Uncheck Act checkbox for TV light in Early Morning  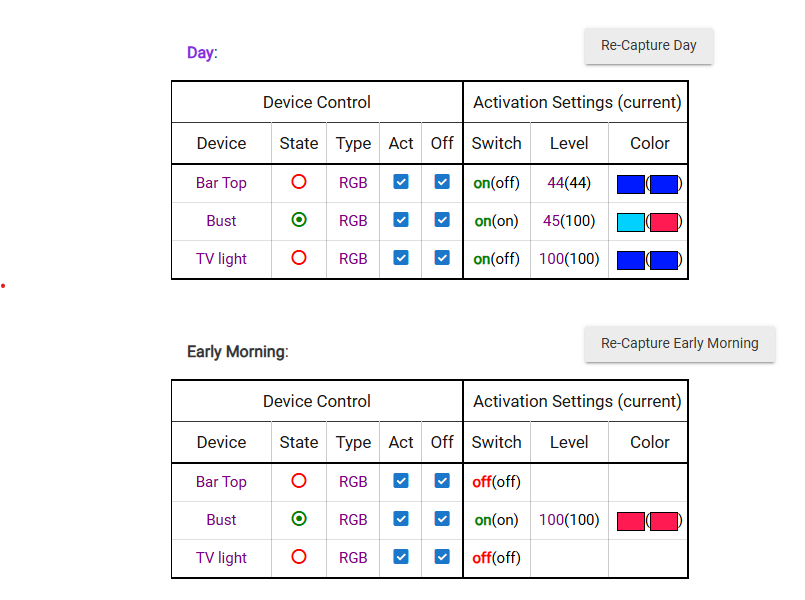[x=401, y=557]
